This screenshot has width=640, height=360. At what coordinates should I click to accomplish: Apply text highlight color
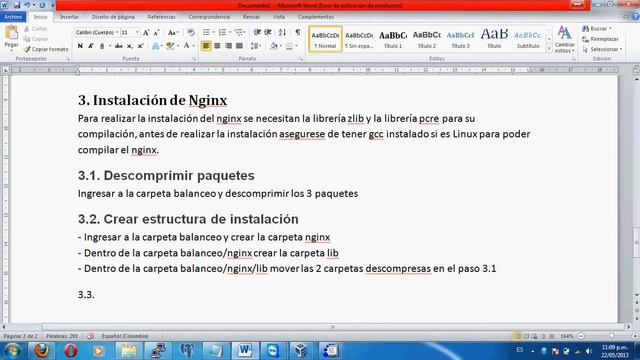click(x=170, y=46)
